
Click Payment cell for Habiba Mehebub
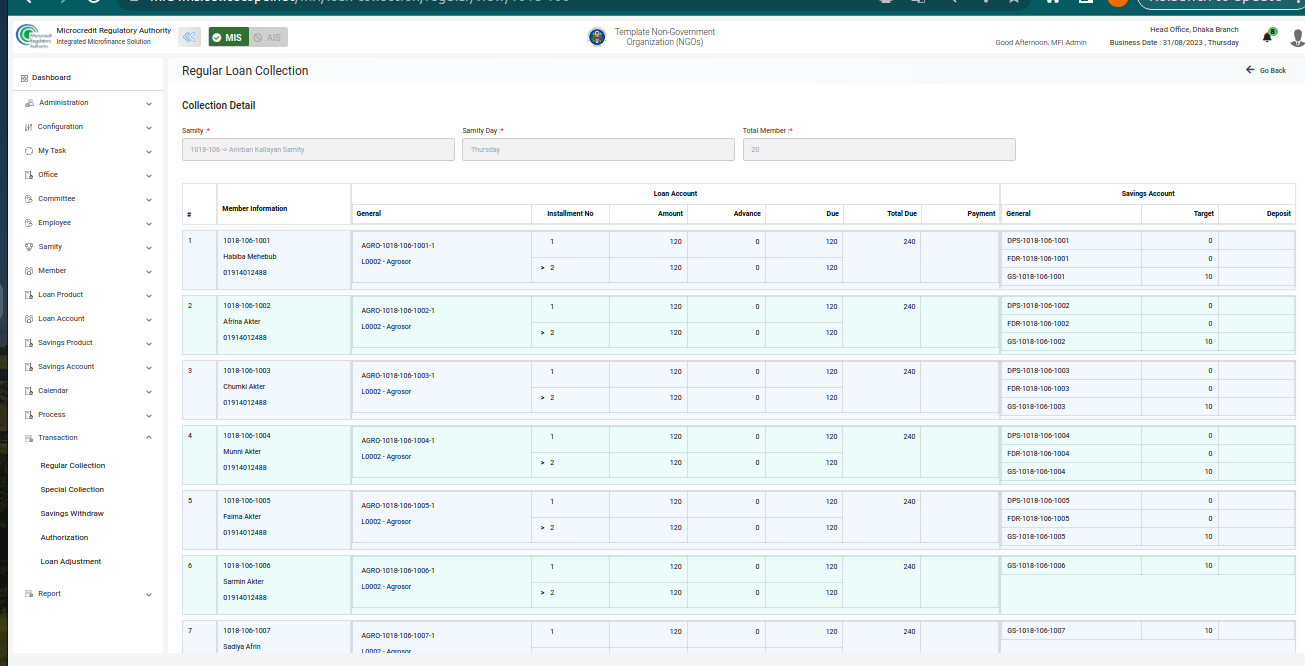960,257
